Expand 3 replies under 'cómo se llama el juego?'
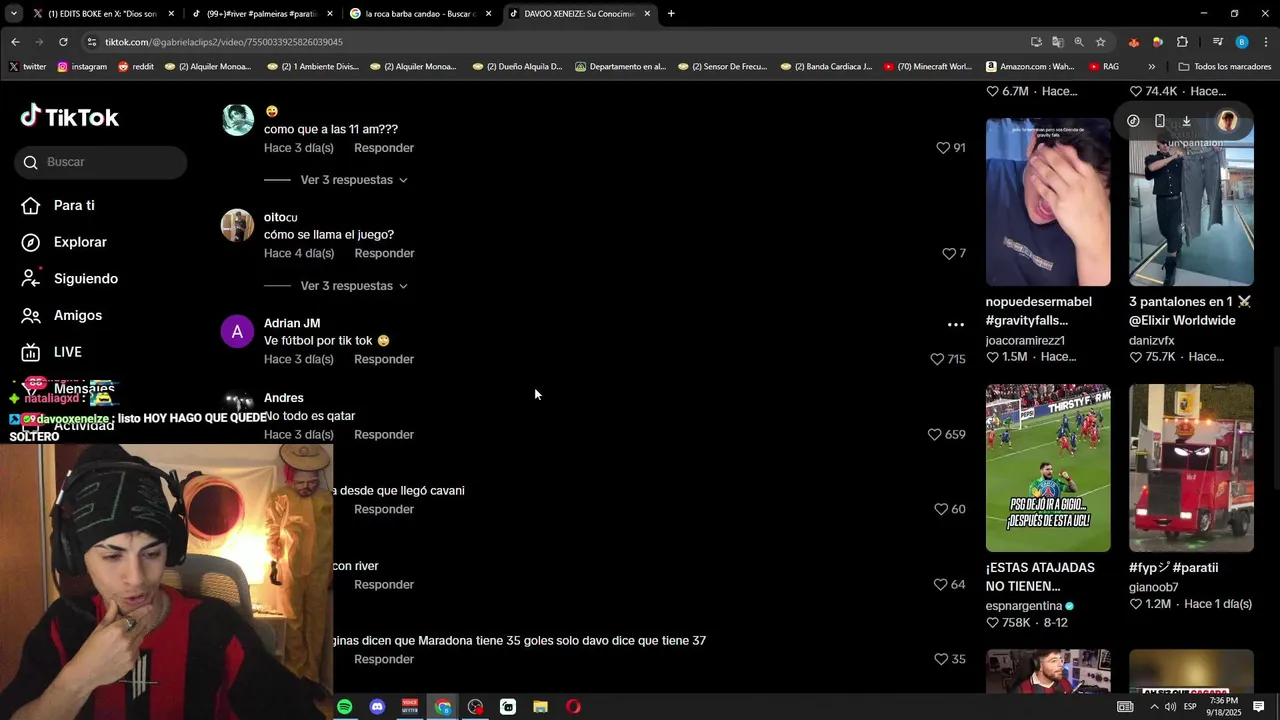Viewport: 1280px width, 720px height. 354,286
